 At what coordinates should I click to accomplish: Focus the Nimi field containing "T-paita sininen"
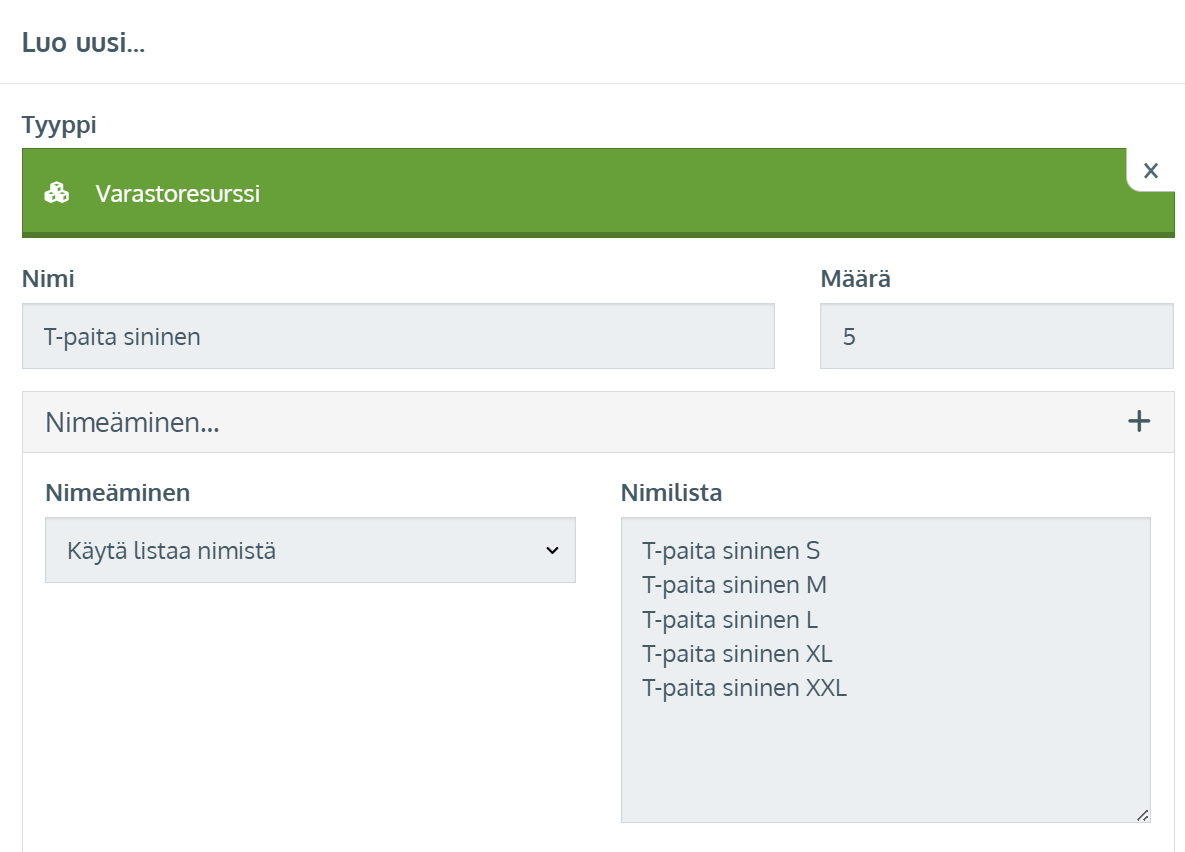coord(398,337)
